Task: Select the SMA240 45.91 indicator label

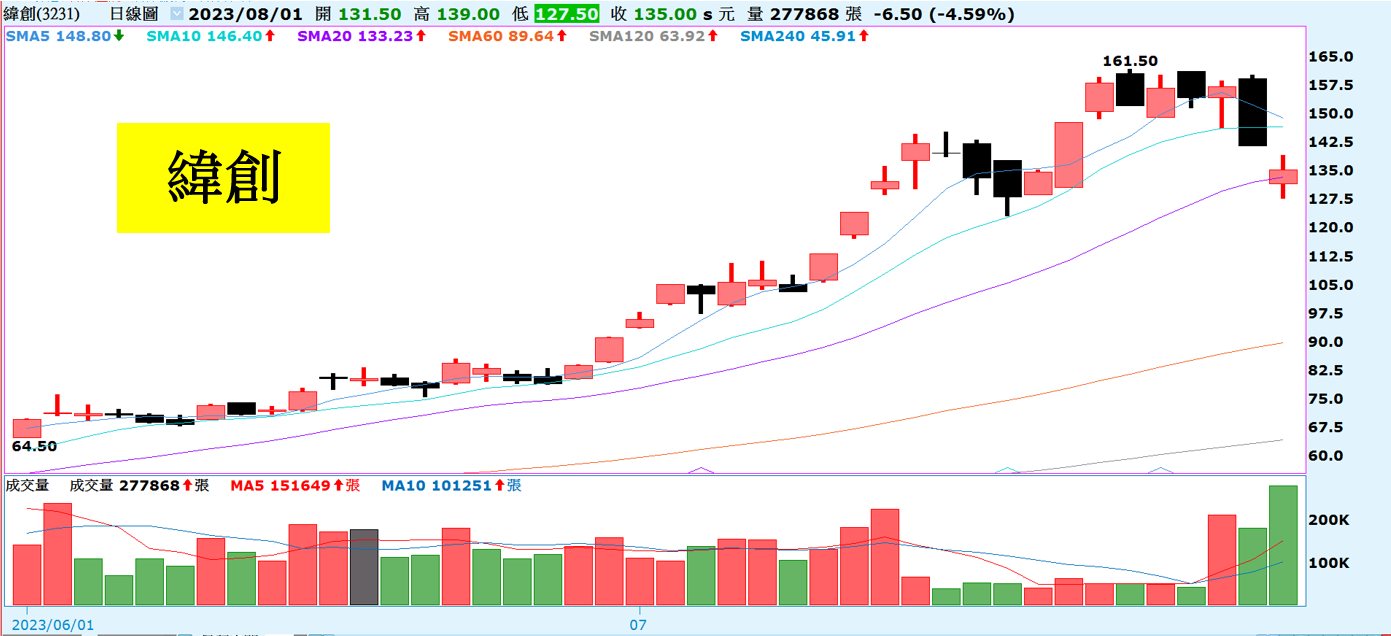Action: coord(797,36)
